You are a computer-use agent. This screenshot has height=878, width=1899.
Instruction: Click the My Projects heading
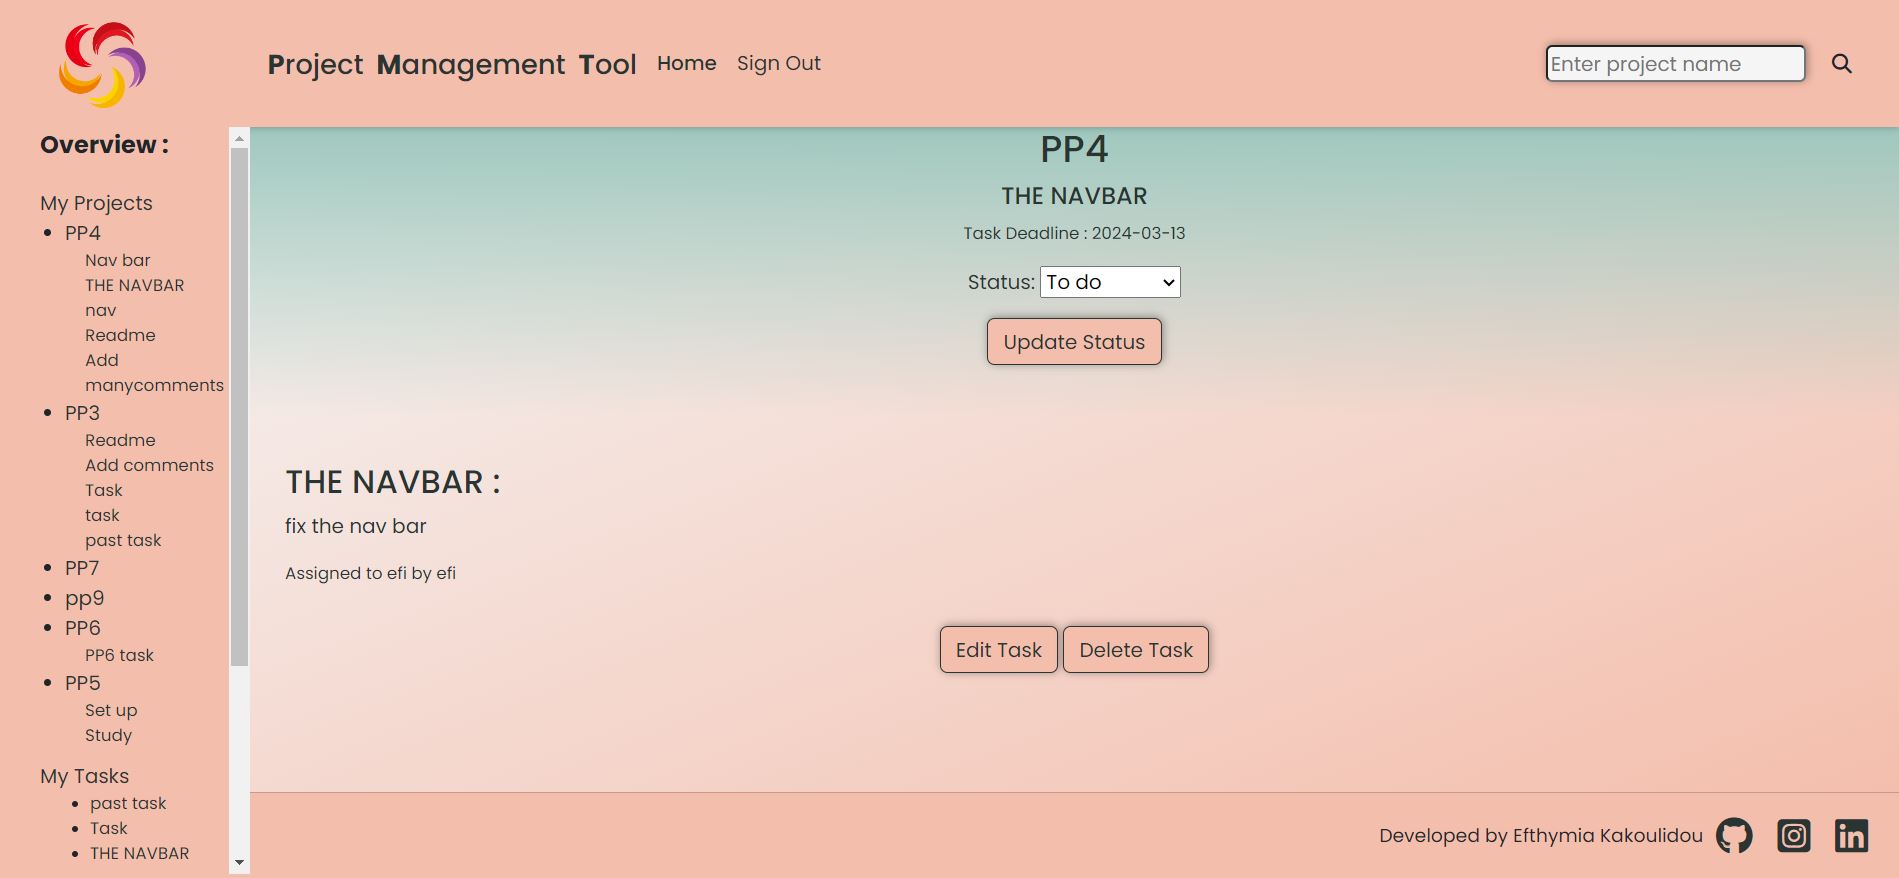[96, 203]
